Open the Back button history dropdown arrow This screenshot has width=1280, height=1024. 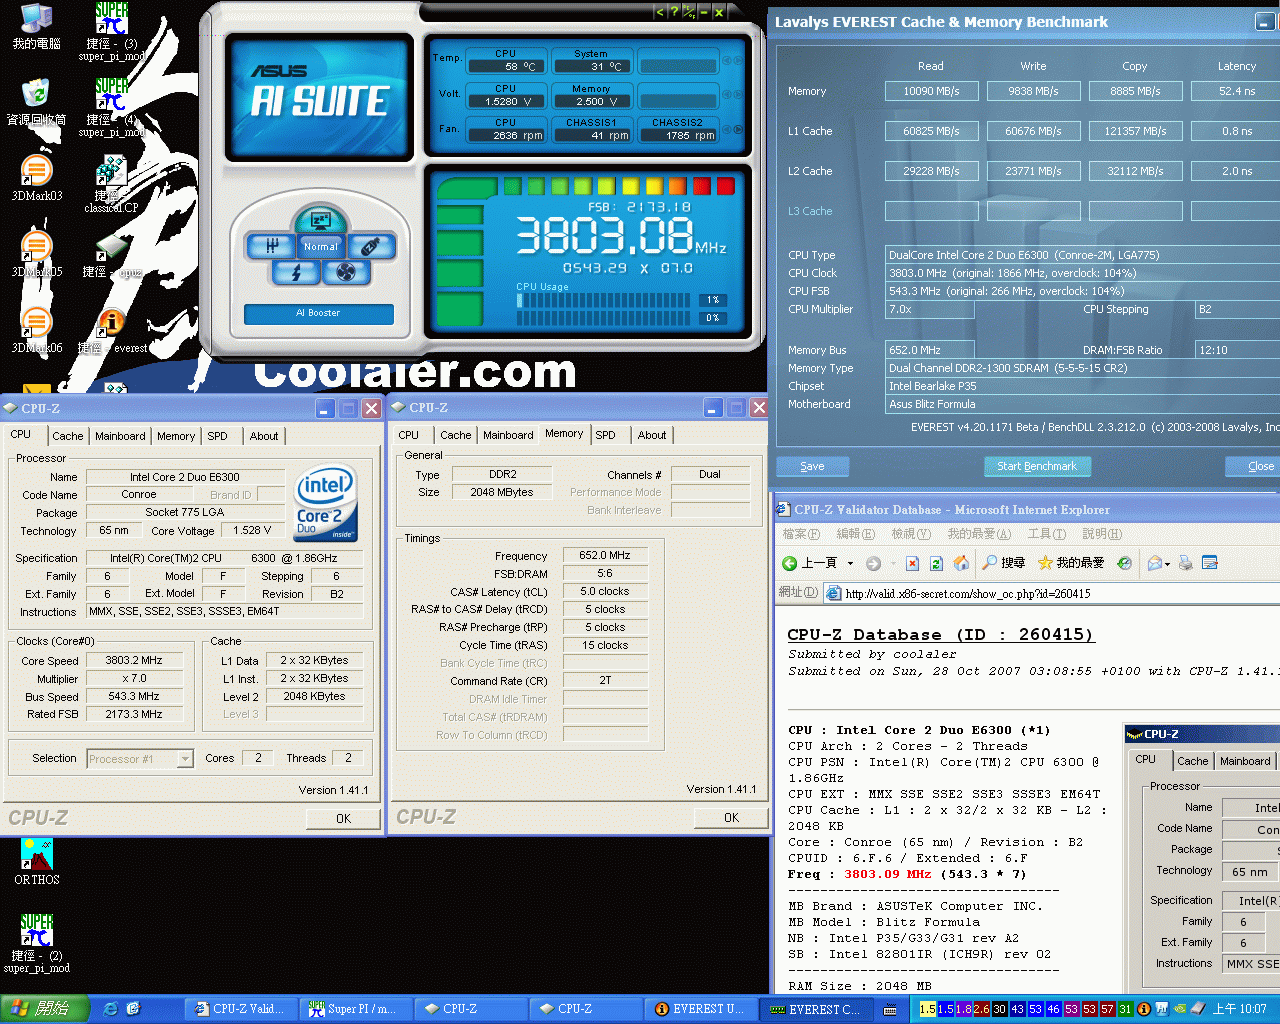[850, 563]
